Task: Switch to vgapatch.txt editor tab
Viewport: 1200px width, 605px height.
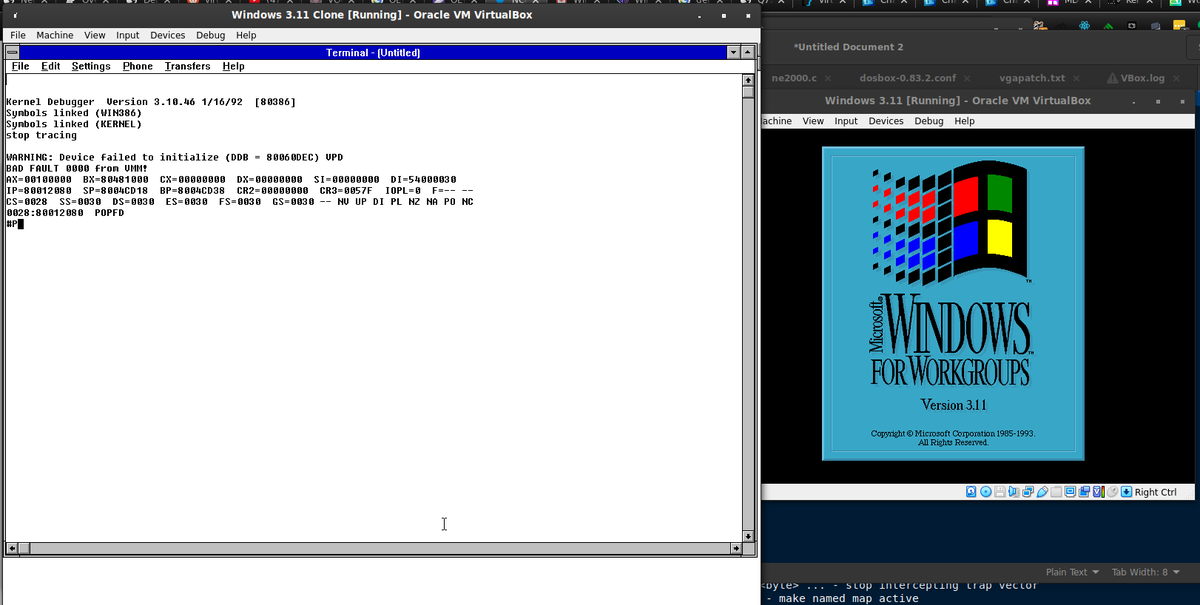Action: (x=1032, y=78)
